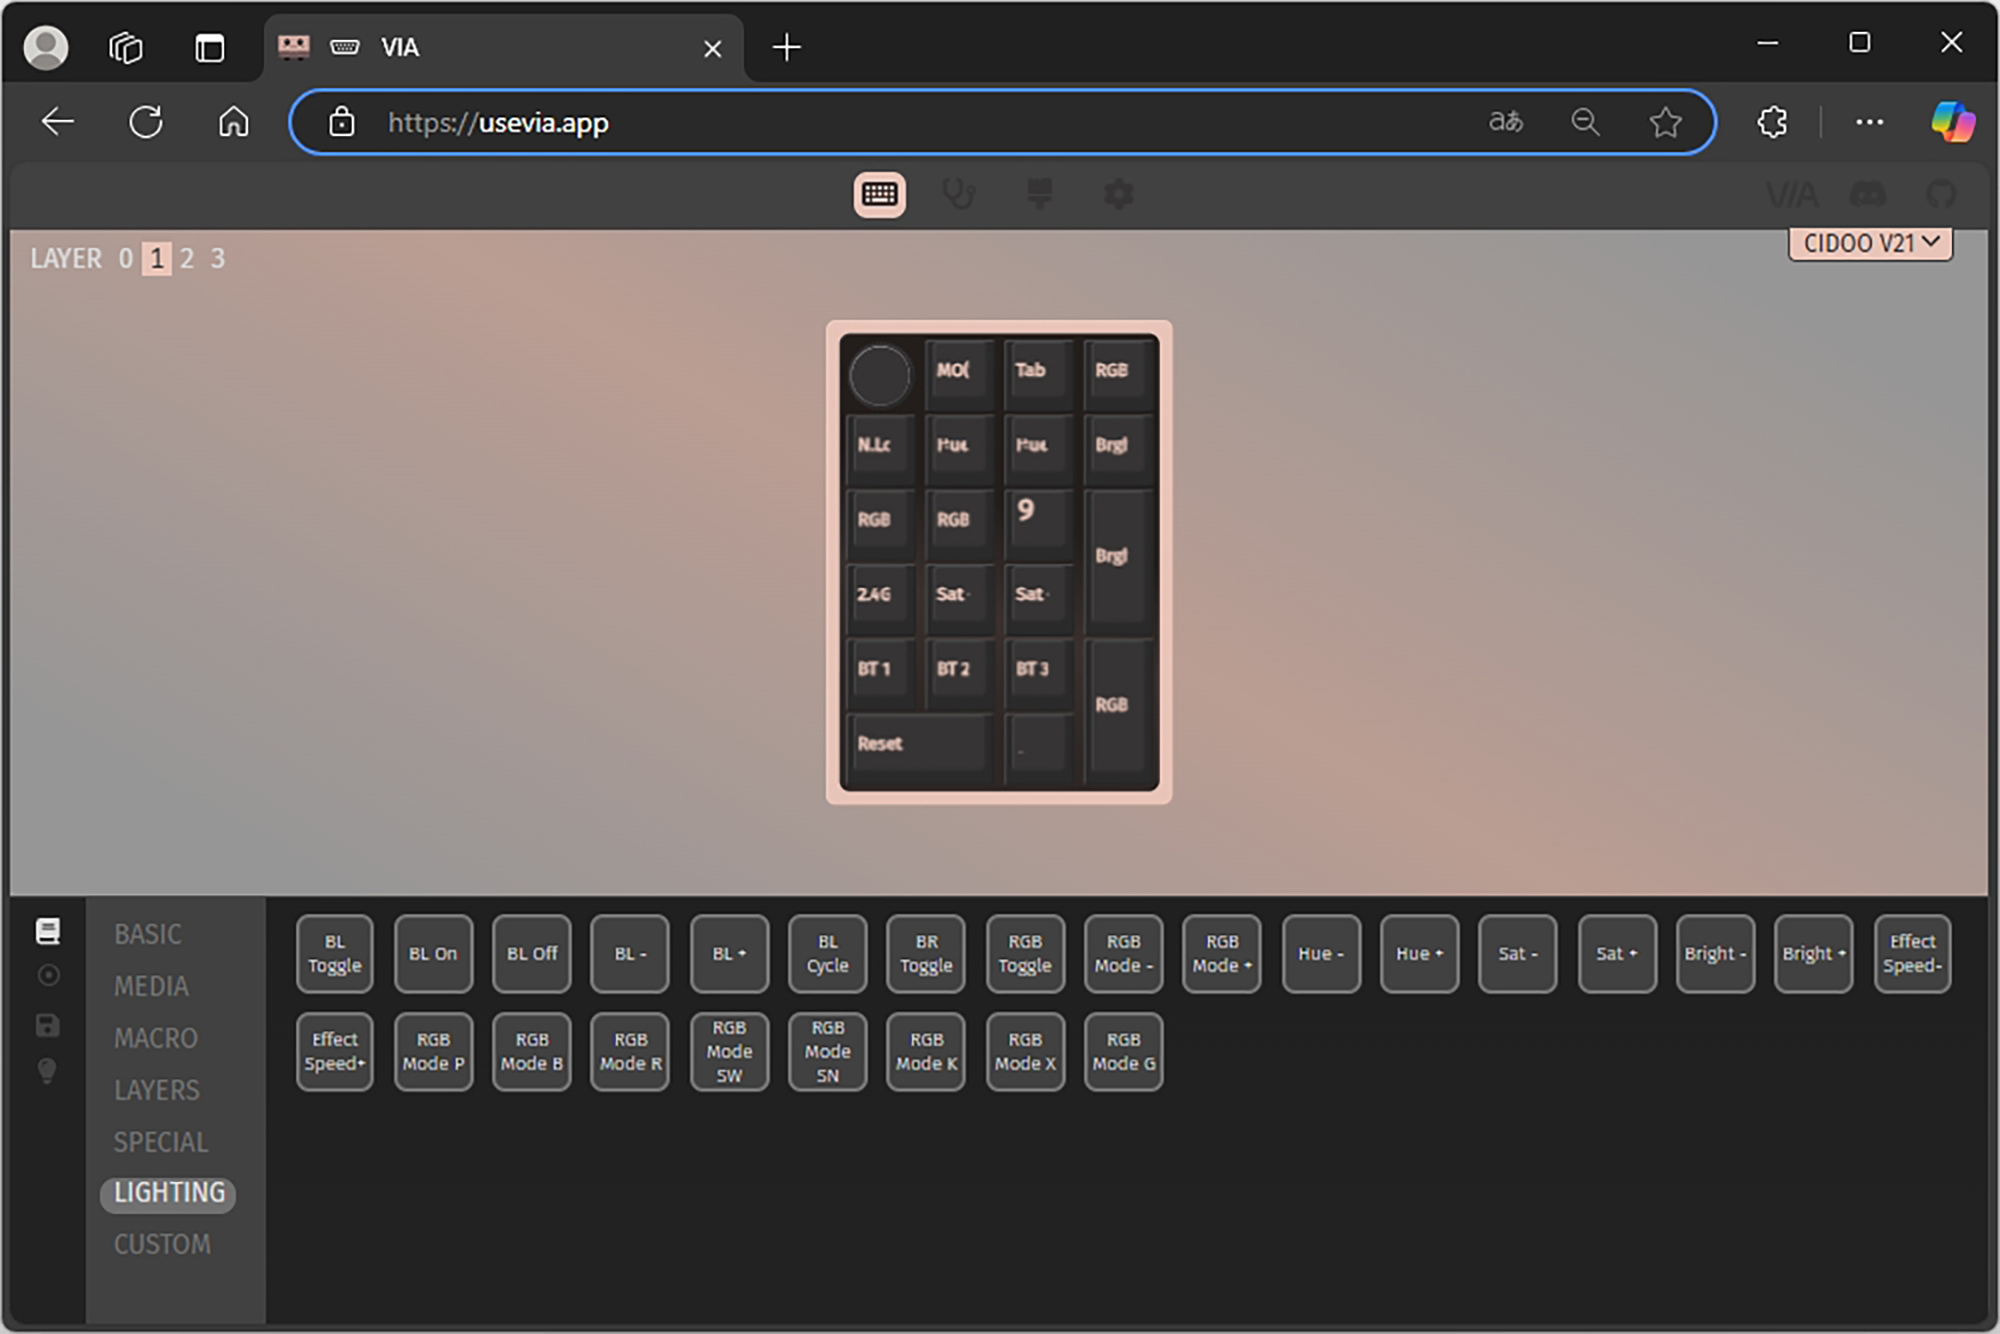Switch to layer 2
This screenshot has height=1334, width=2000.
187,259
